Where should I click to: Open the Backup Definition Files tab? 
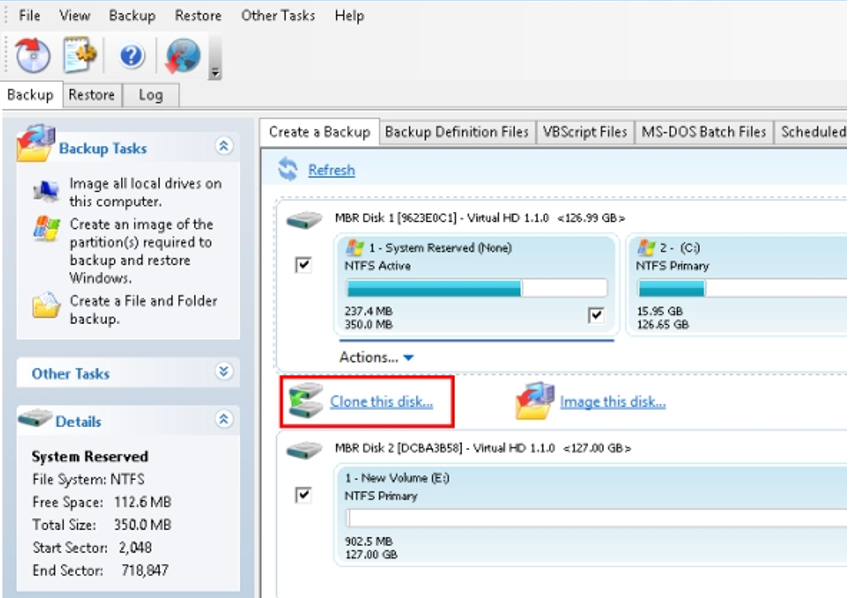[x=456, y=132]
